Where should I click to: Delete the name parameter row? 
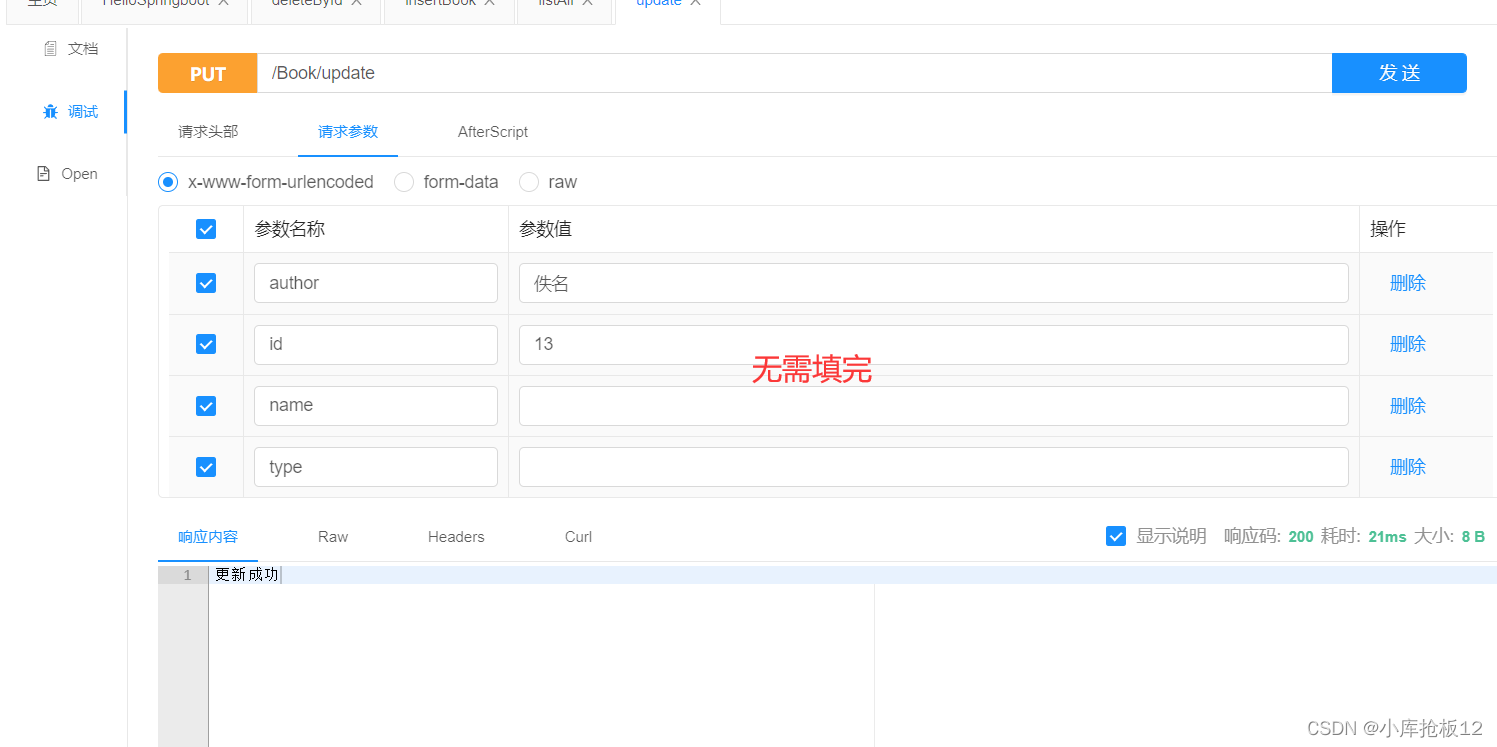[1407, 405]
